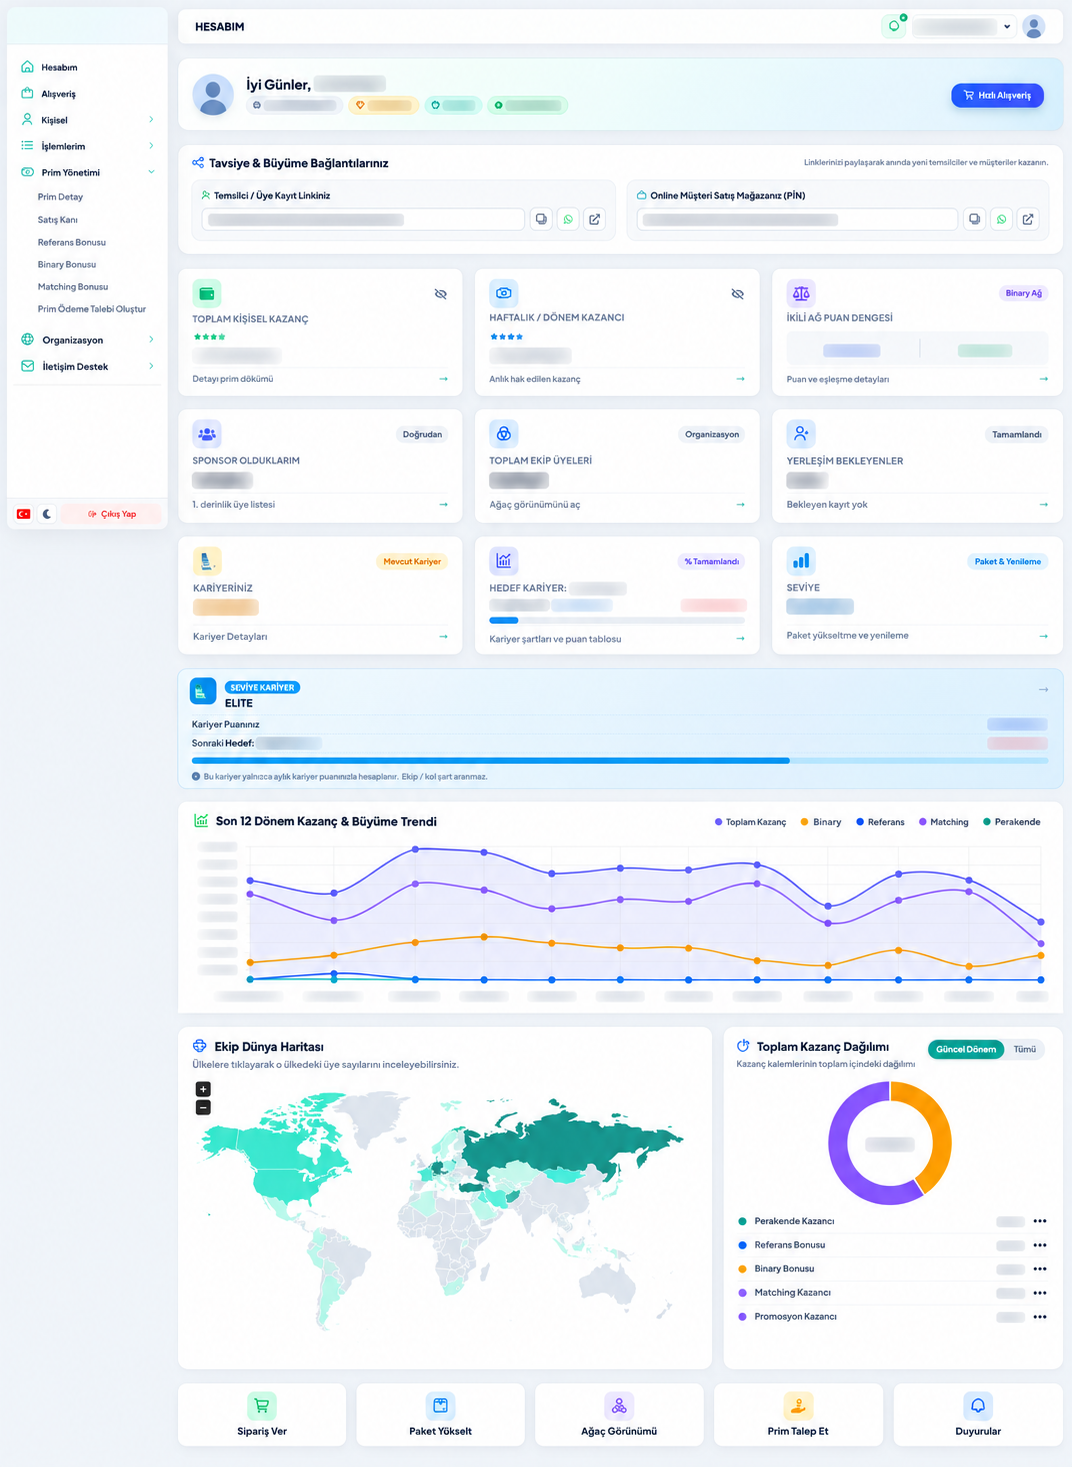The image size is (1072, 1467).
Task: Open the Binary Bonusu submenu item
Action: coord(67,264)
